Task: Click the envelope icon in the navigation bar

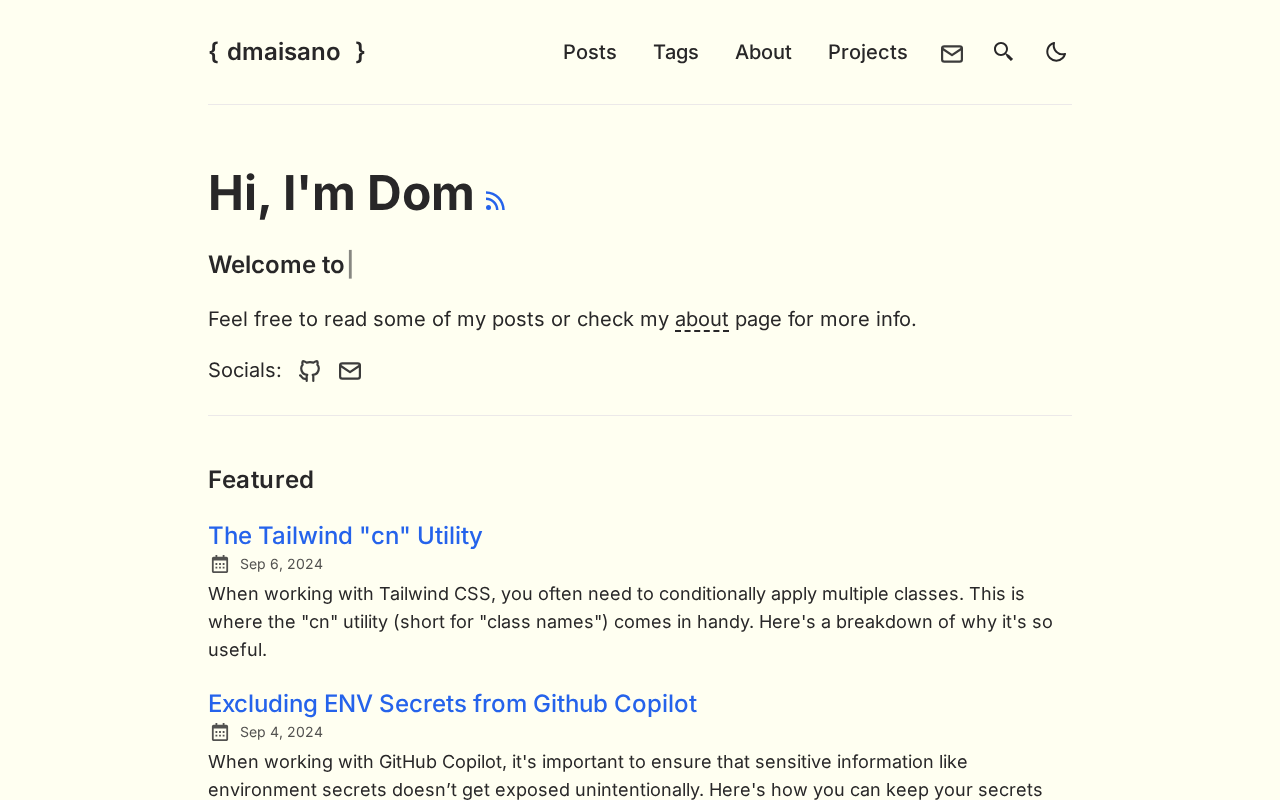Action: [x=952, y=53]
